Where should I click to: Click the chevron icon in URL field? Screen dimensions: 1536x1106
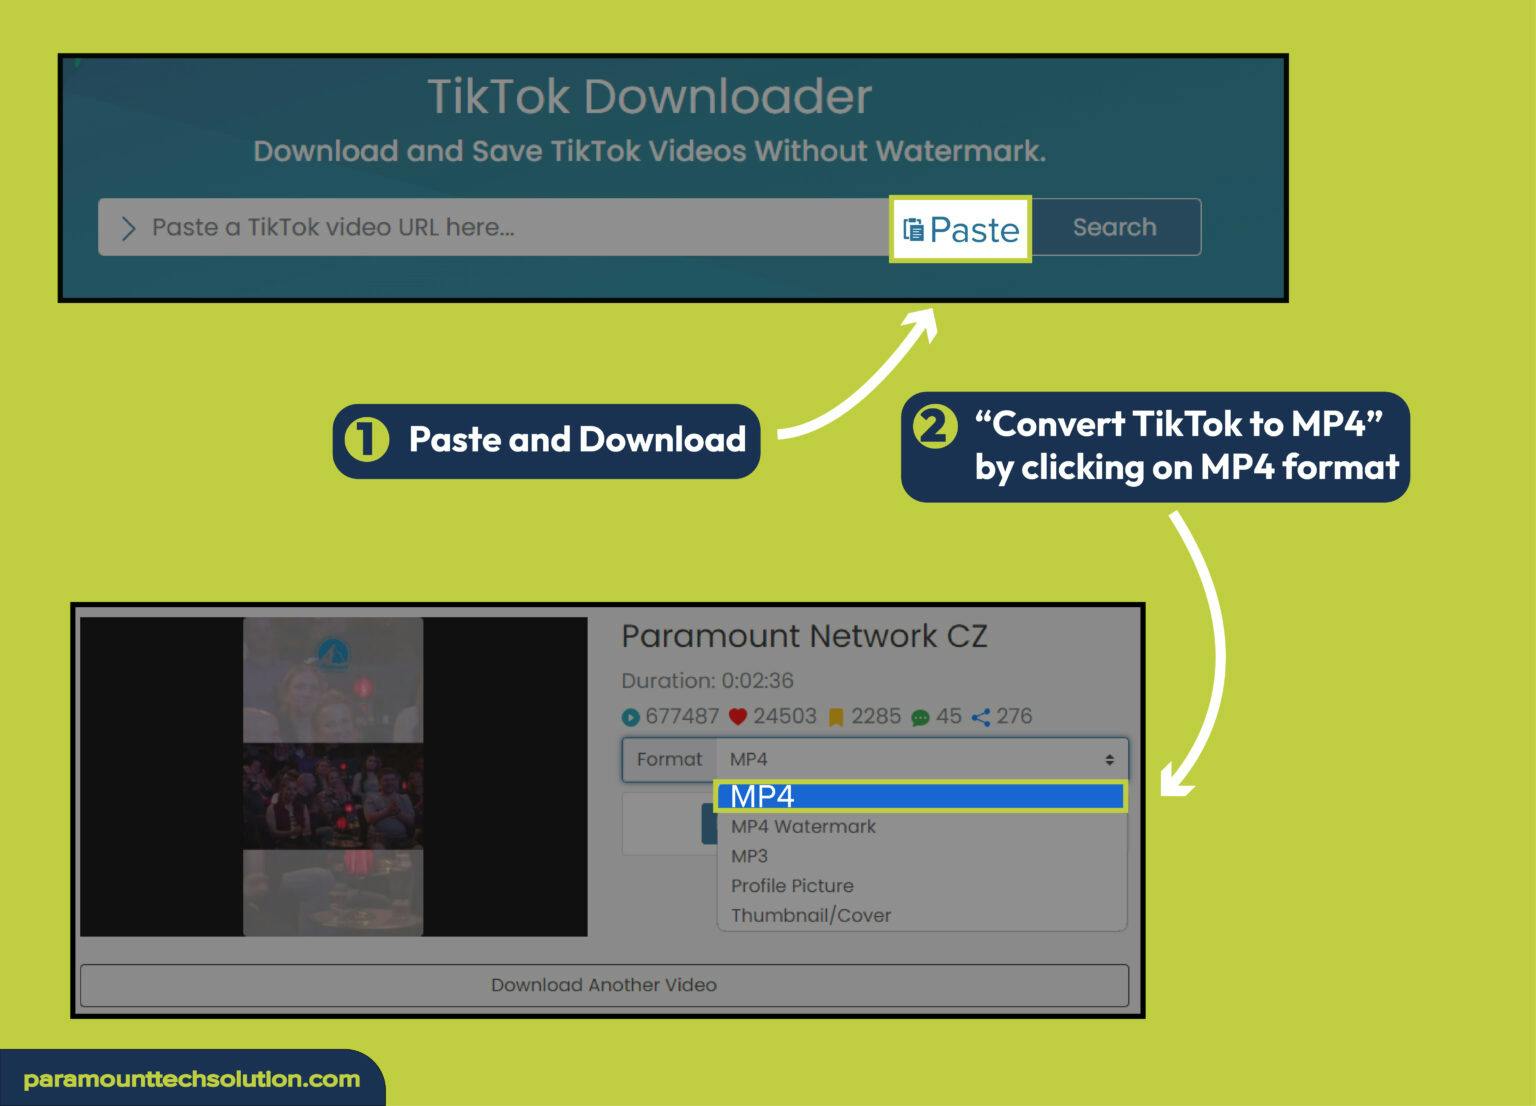128,228
